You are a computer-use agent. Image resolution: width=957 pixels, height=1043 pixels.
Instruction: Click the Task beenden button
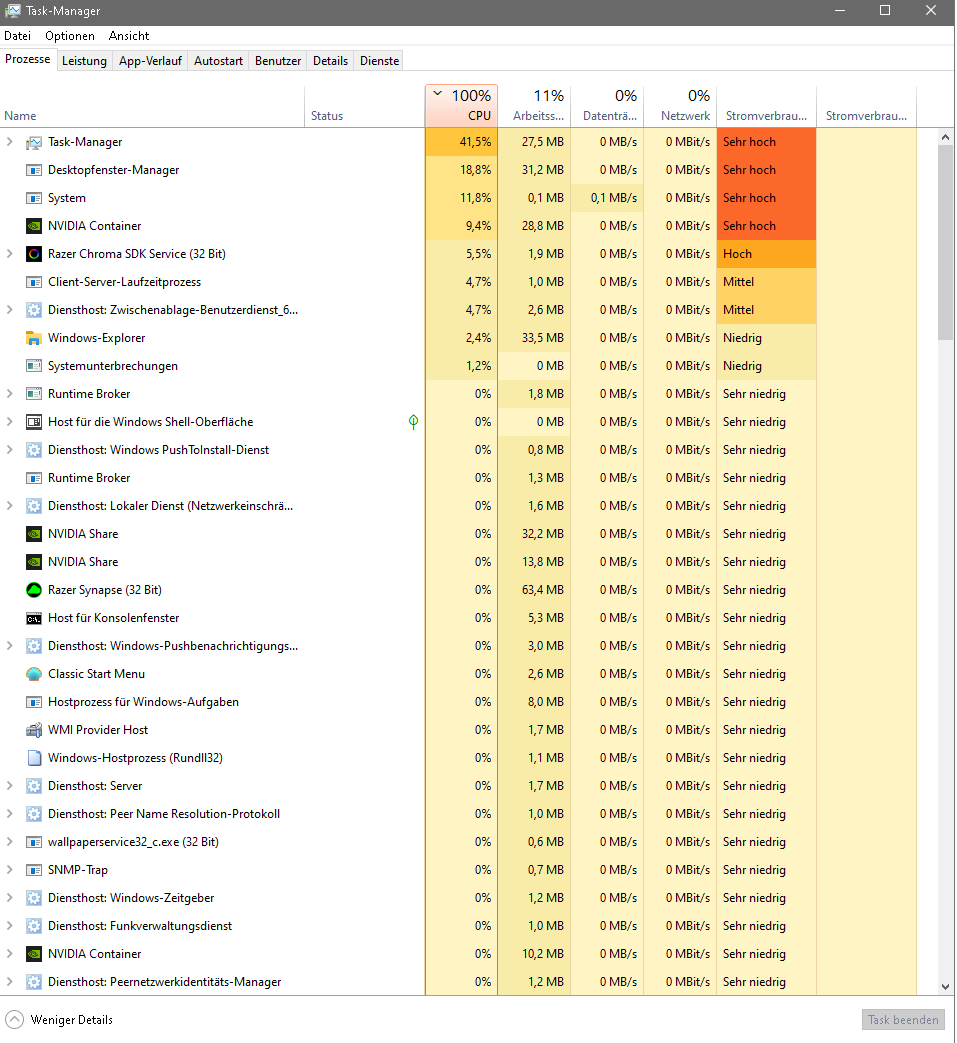[903, 1020]
